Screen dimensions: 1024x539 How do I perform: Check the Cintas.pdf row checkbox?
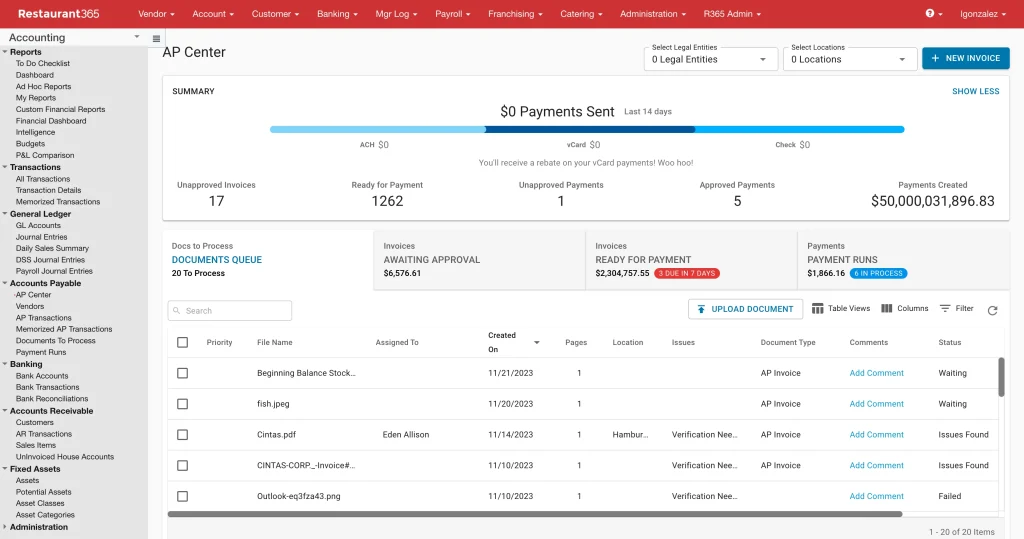(x=182, y=434)
